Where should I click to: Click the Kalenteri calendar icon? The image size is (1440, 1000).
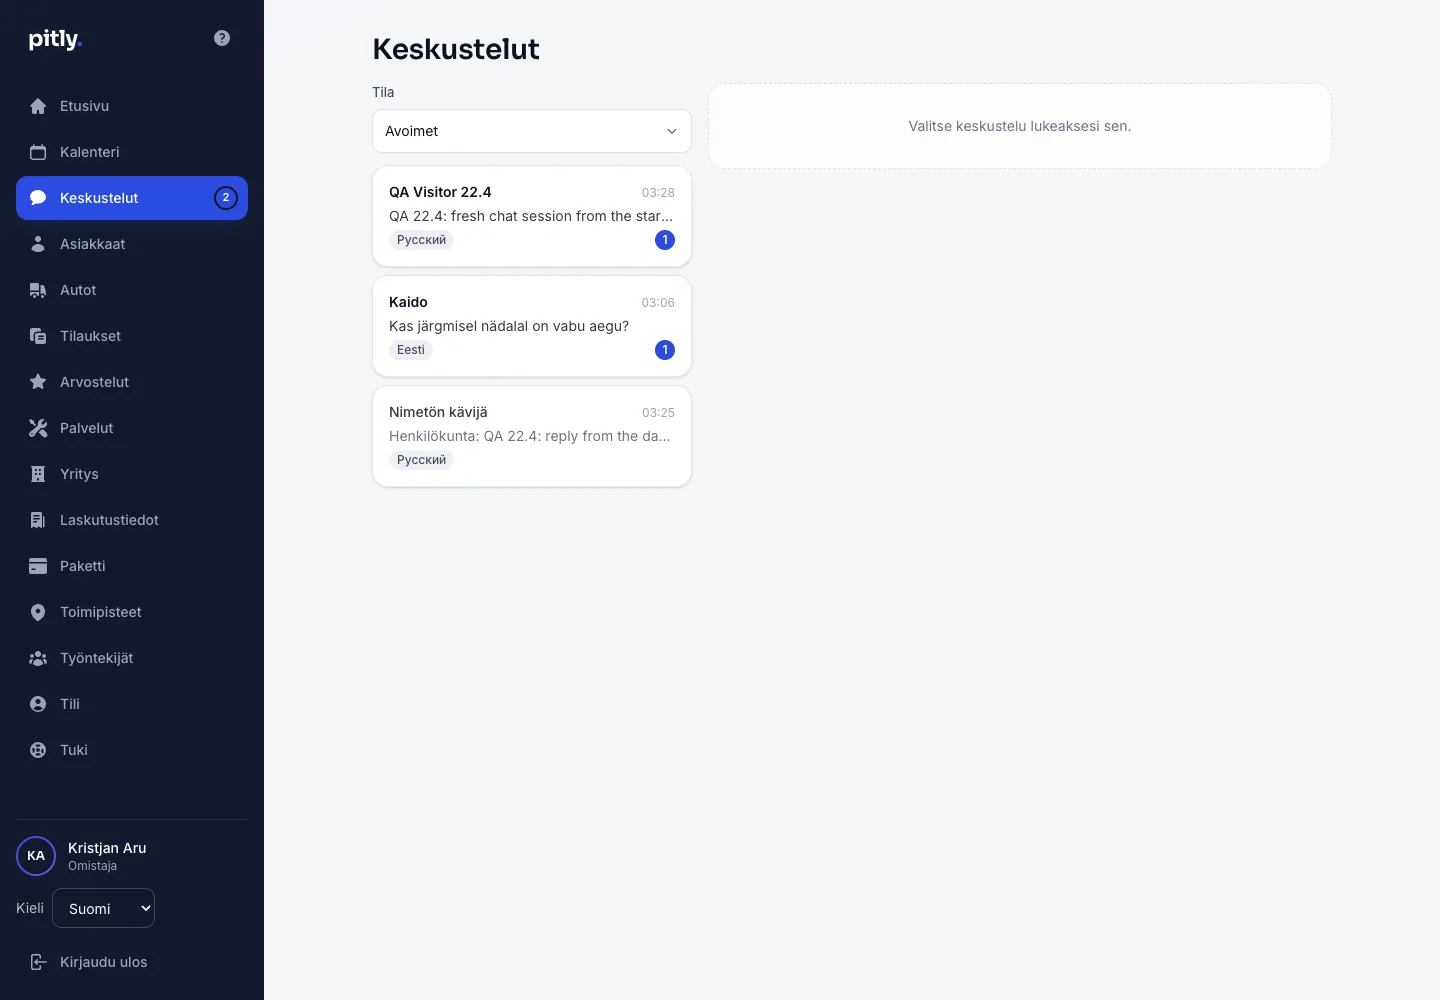(x=38, y=152)
